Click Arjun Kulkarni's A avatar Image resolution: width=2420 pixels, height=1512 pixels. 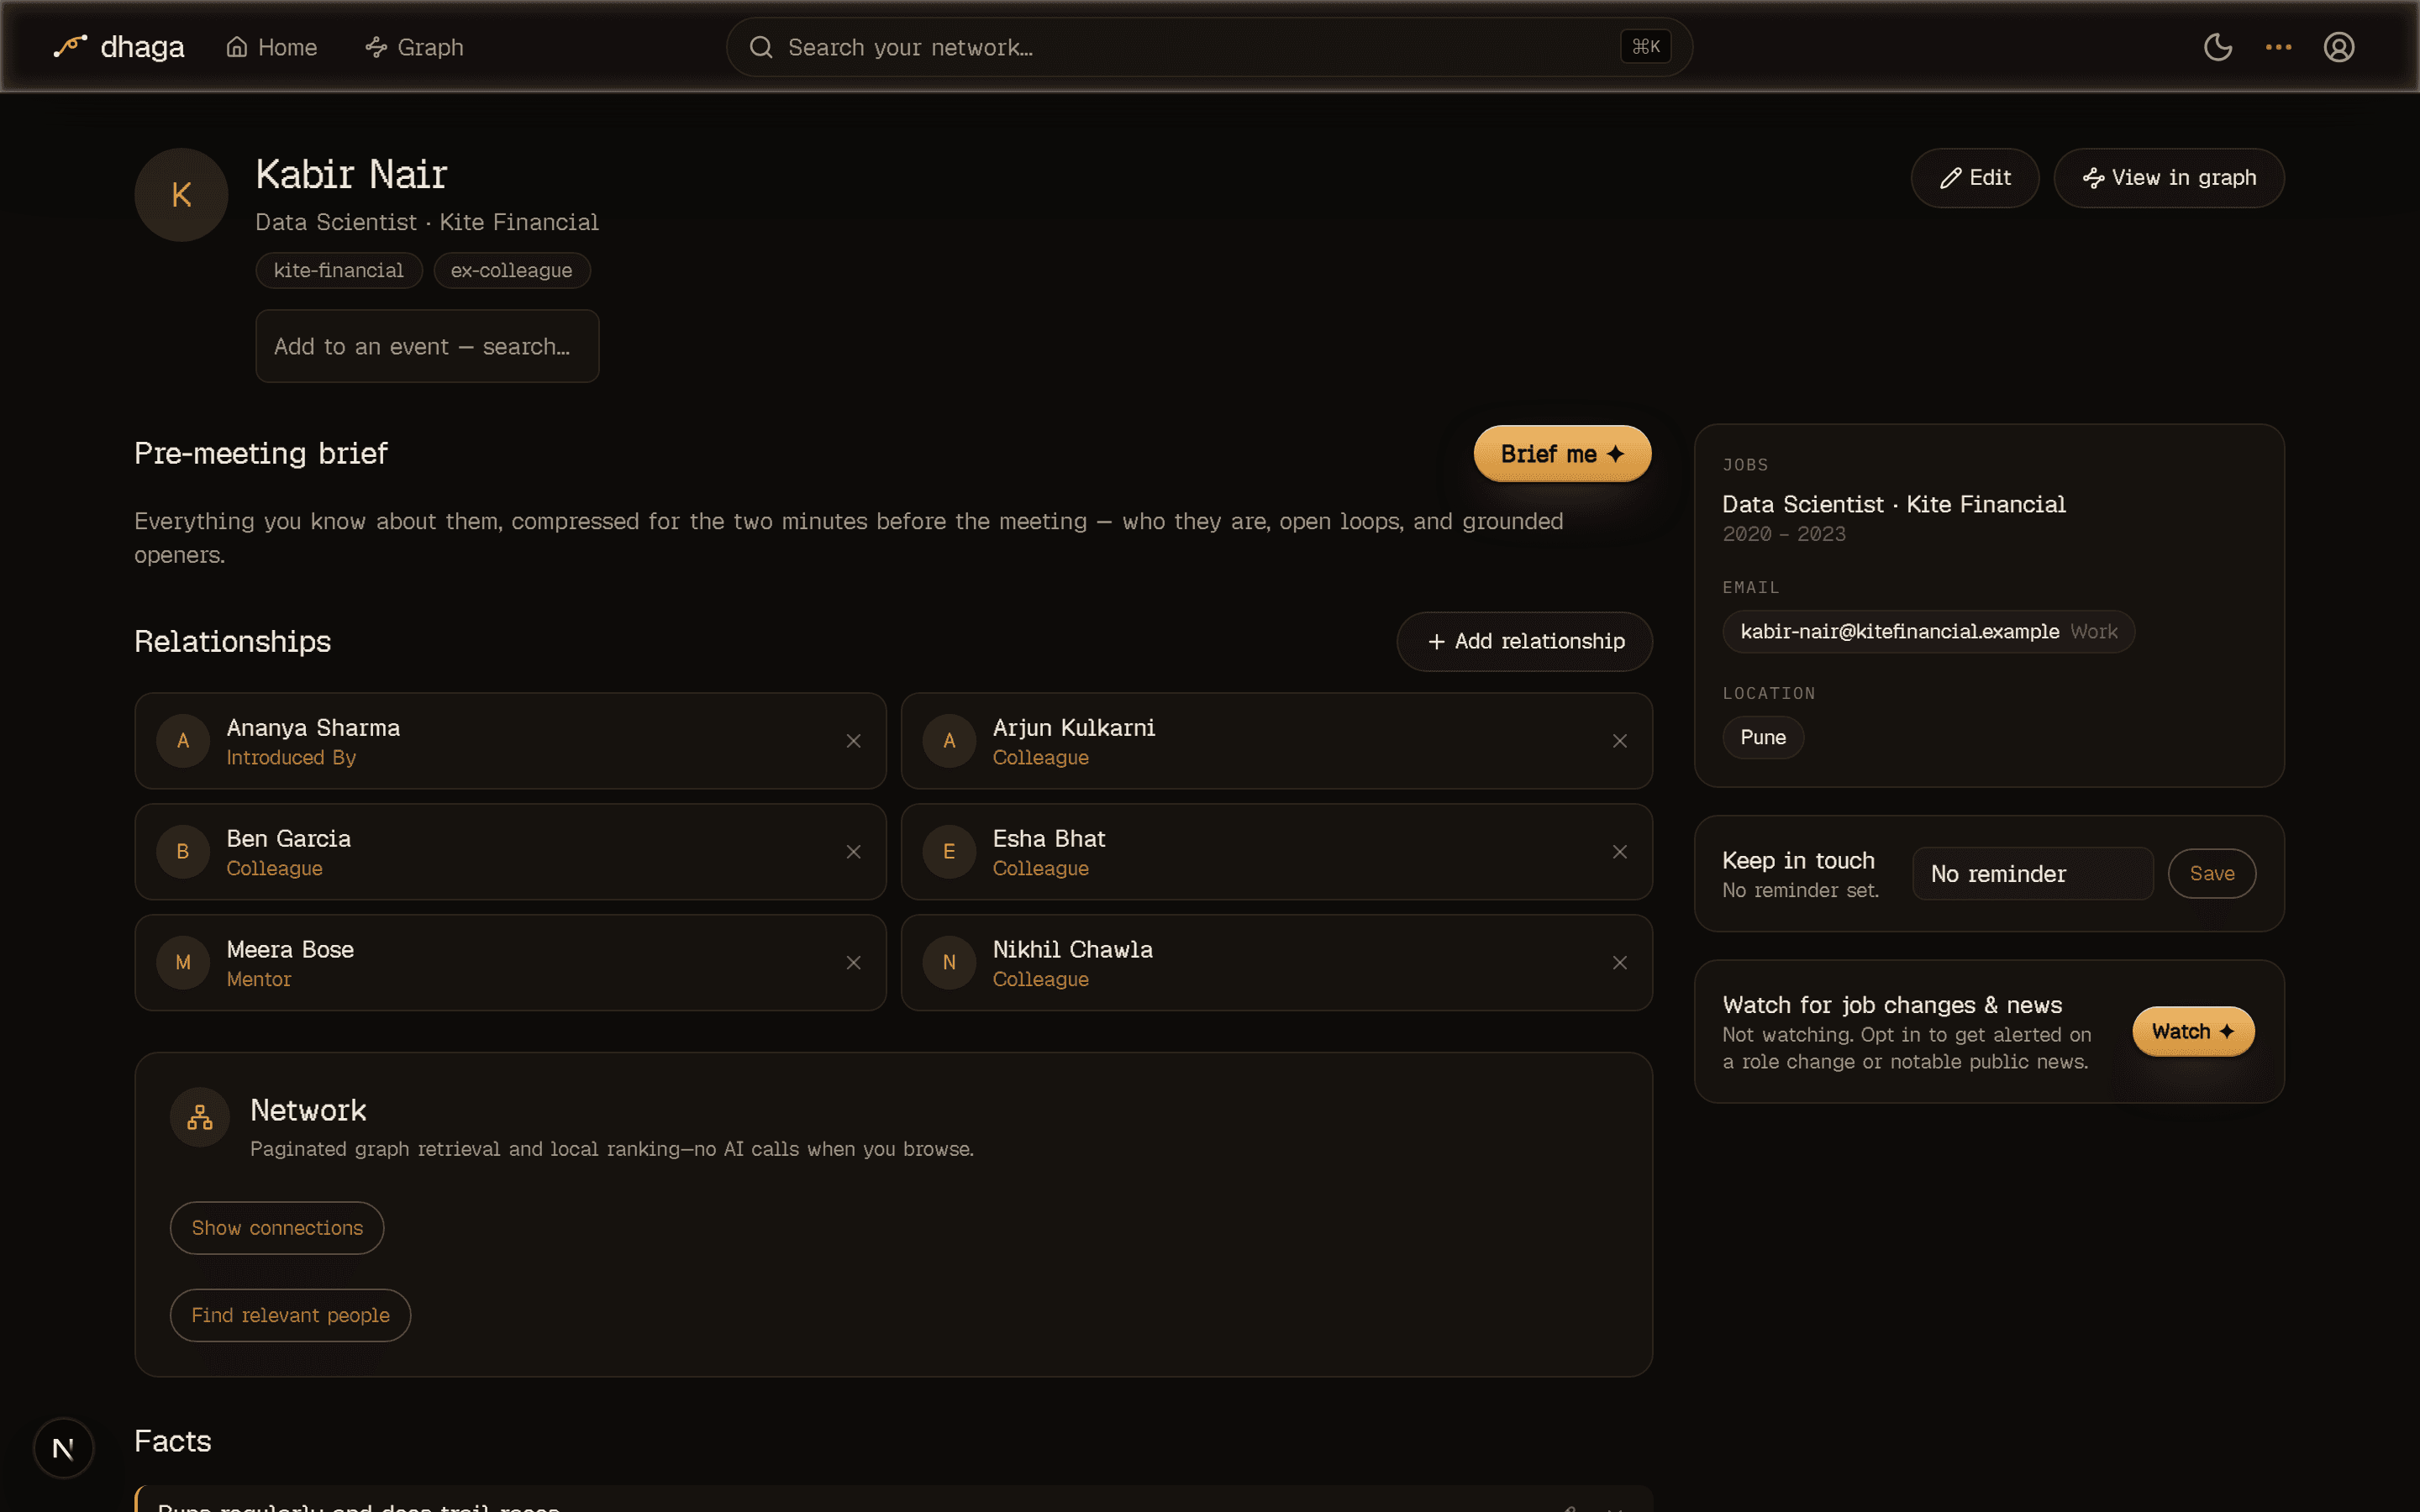tap(949, 741)
